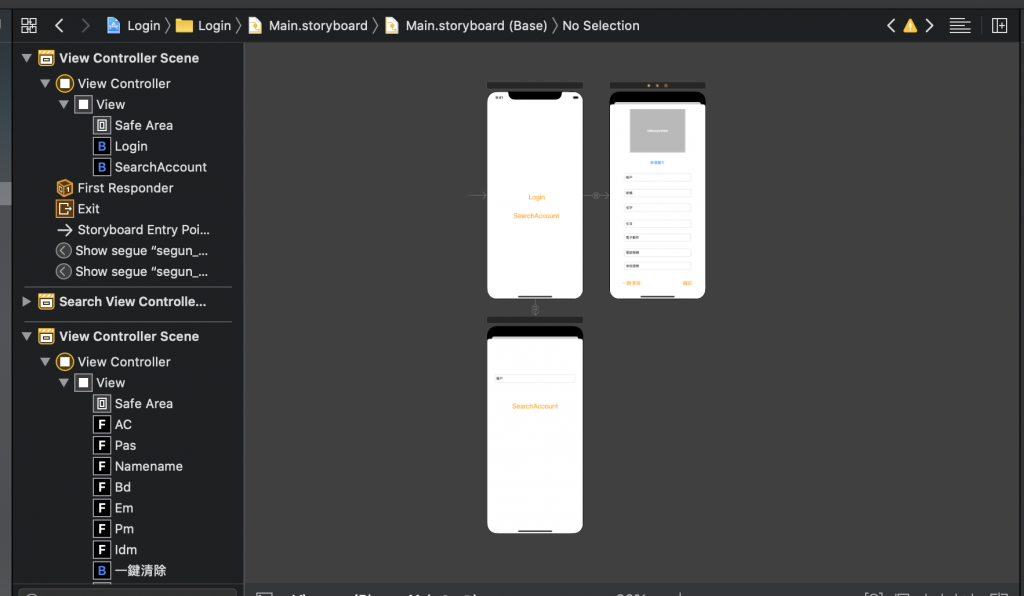
Task: Click the Login folder breadcrumb
Action: coord(204,25)
